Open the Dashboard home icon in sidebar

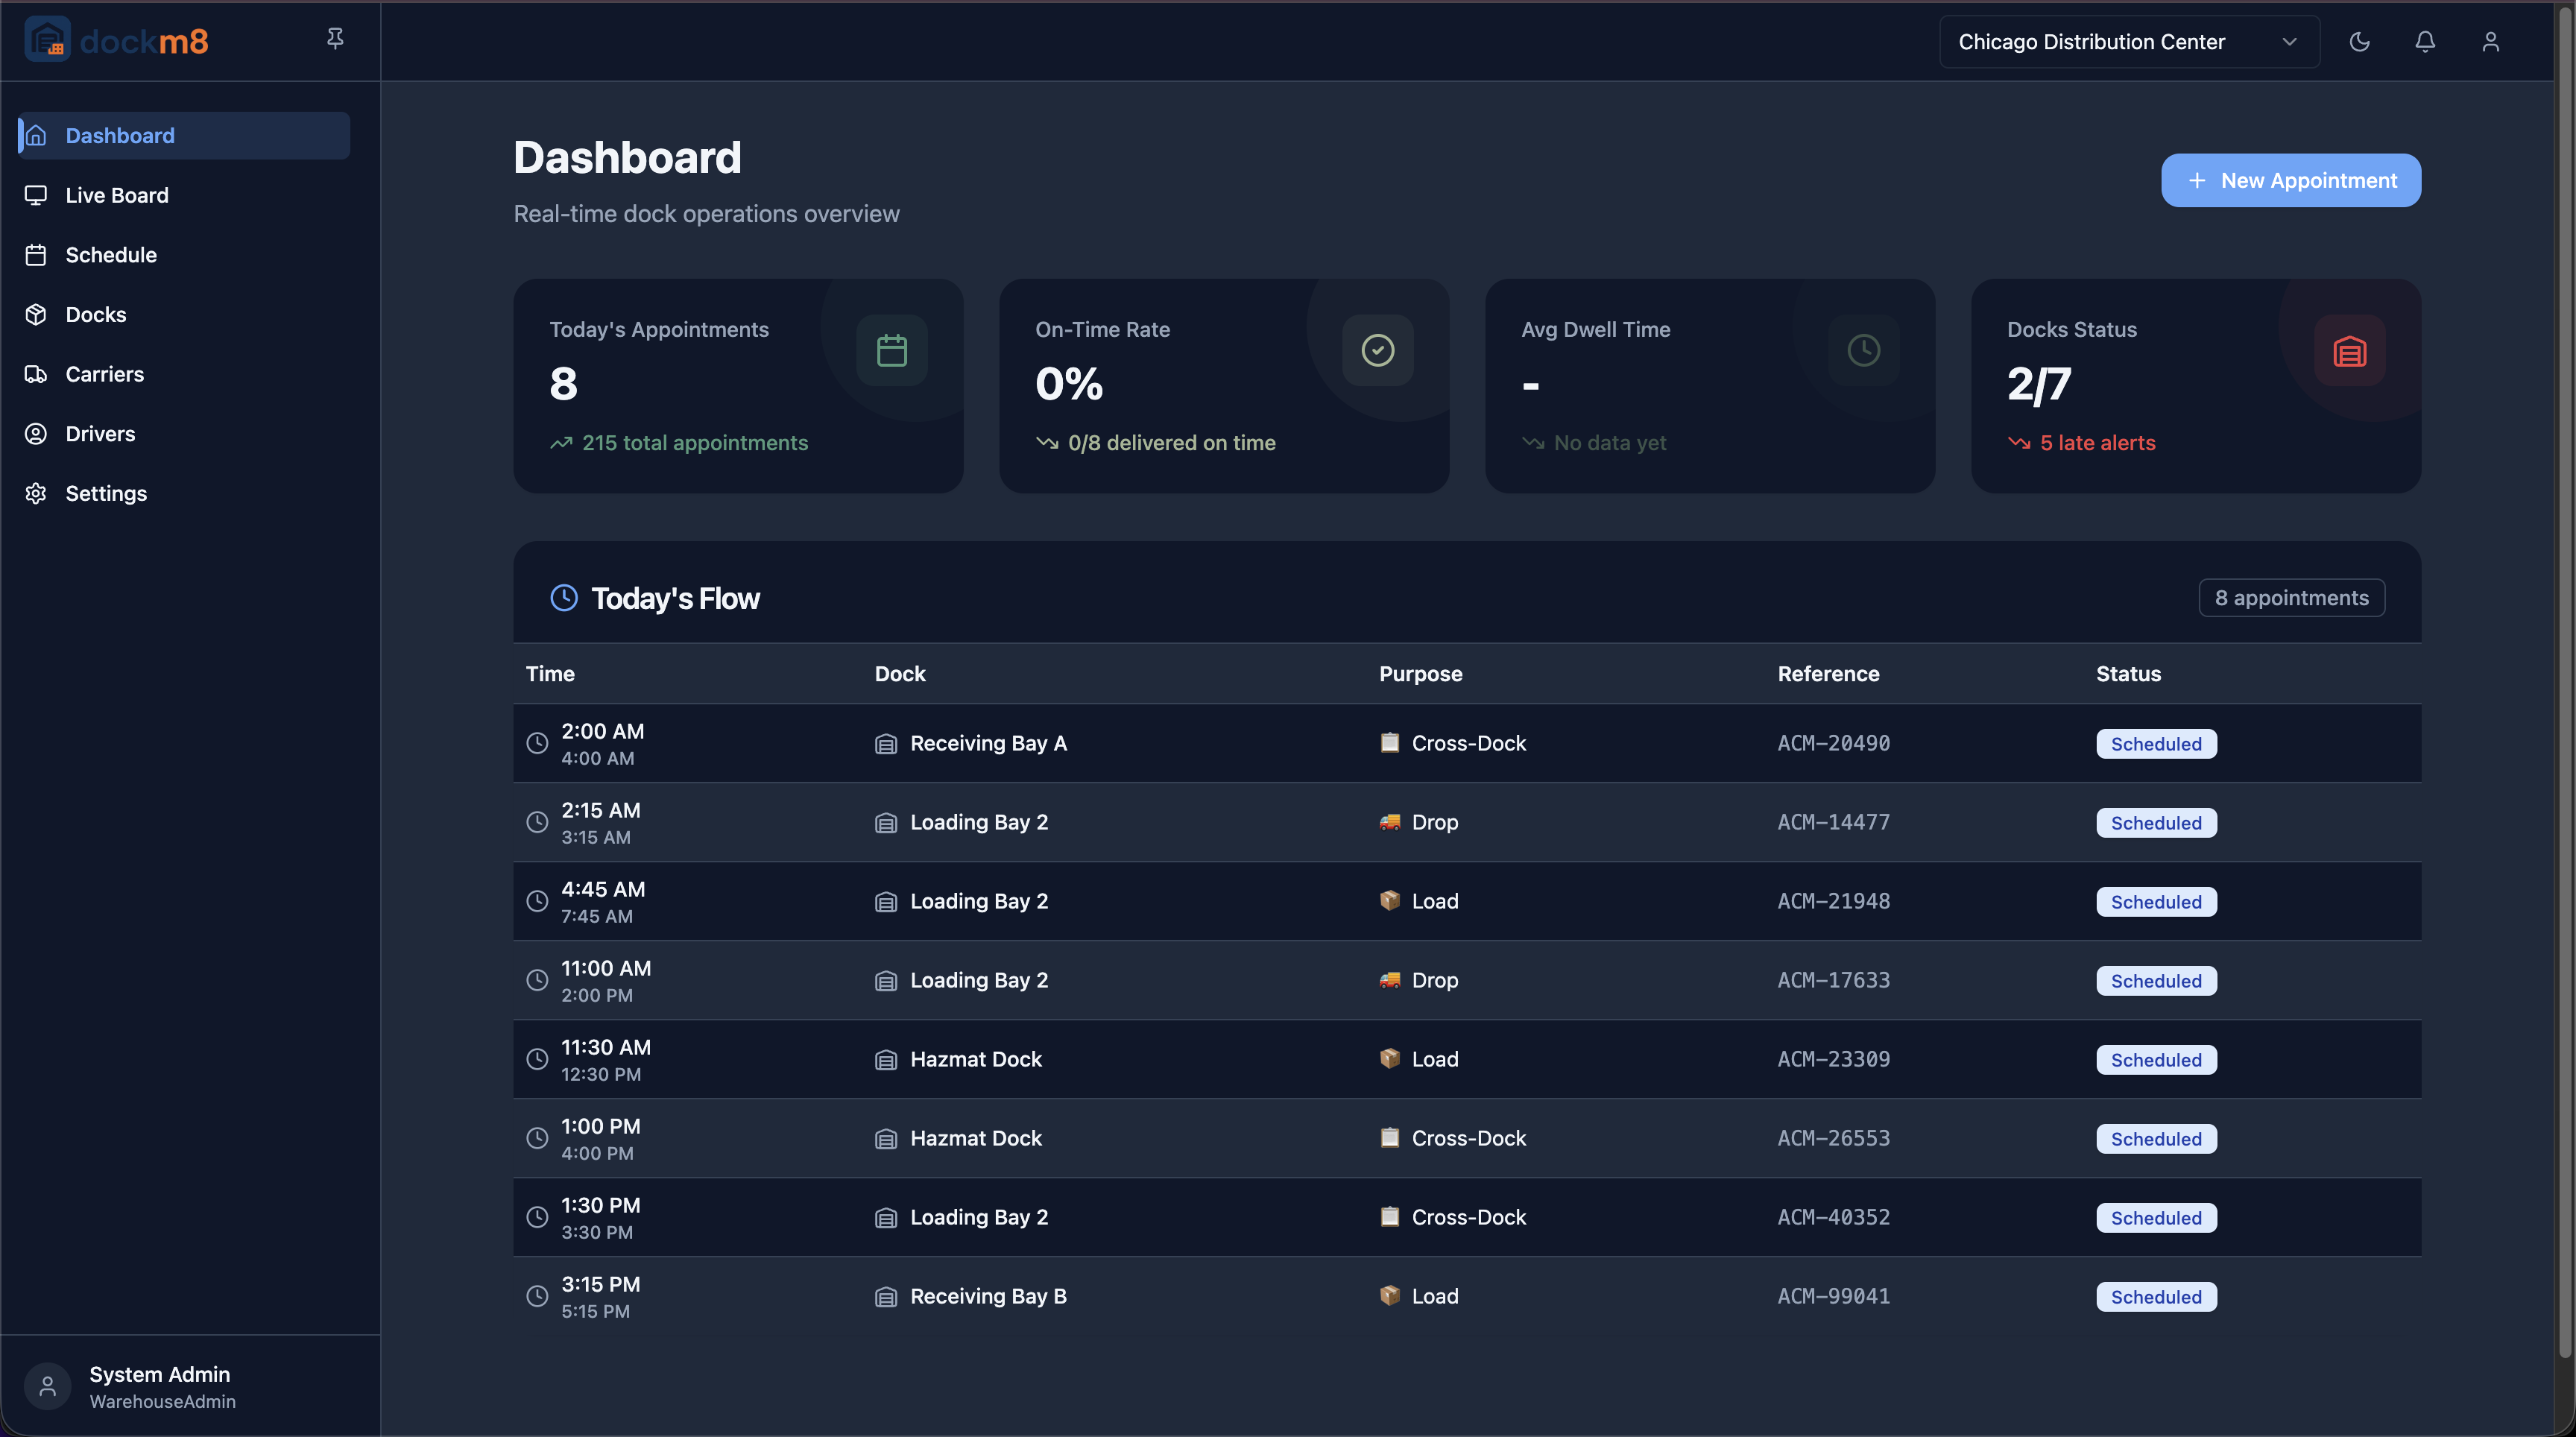click(36, 135)
